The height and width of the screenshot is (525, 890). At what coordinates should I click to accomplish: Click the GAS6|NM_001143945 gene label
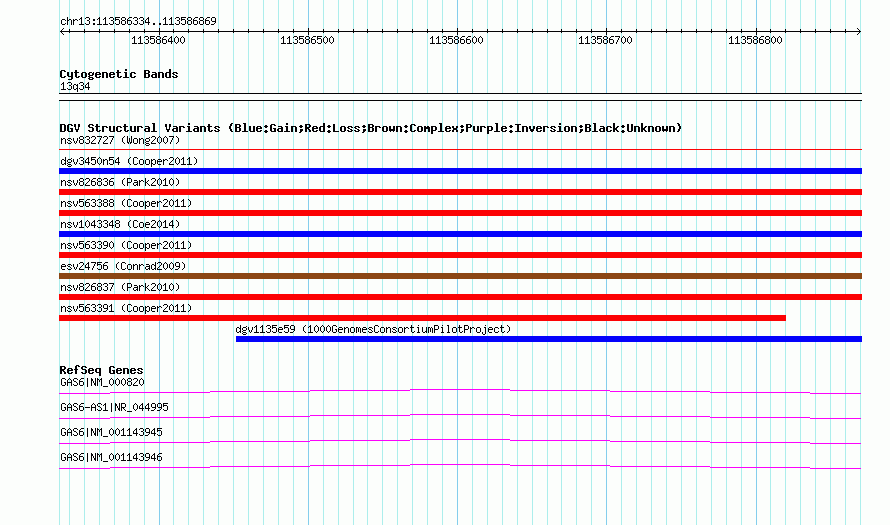(111, 432)
